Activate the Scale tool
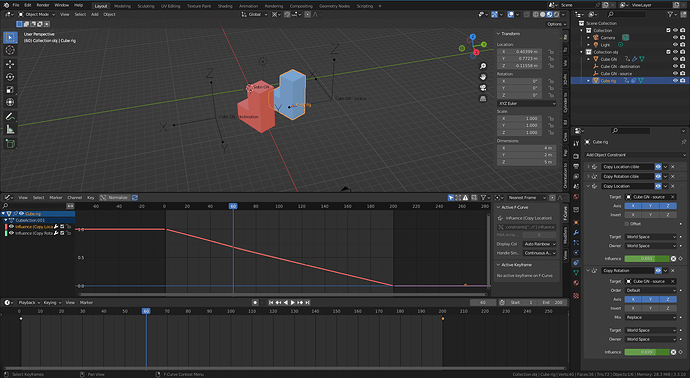The width and height of the screenshot is (690, 378). (x=10, y=89)
